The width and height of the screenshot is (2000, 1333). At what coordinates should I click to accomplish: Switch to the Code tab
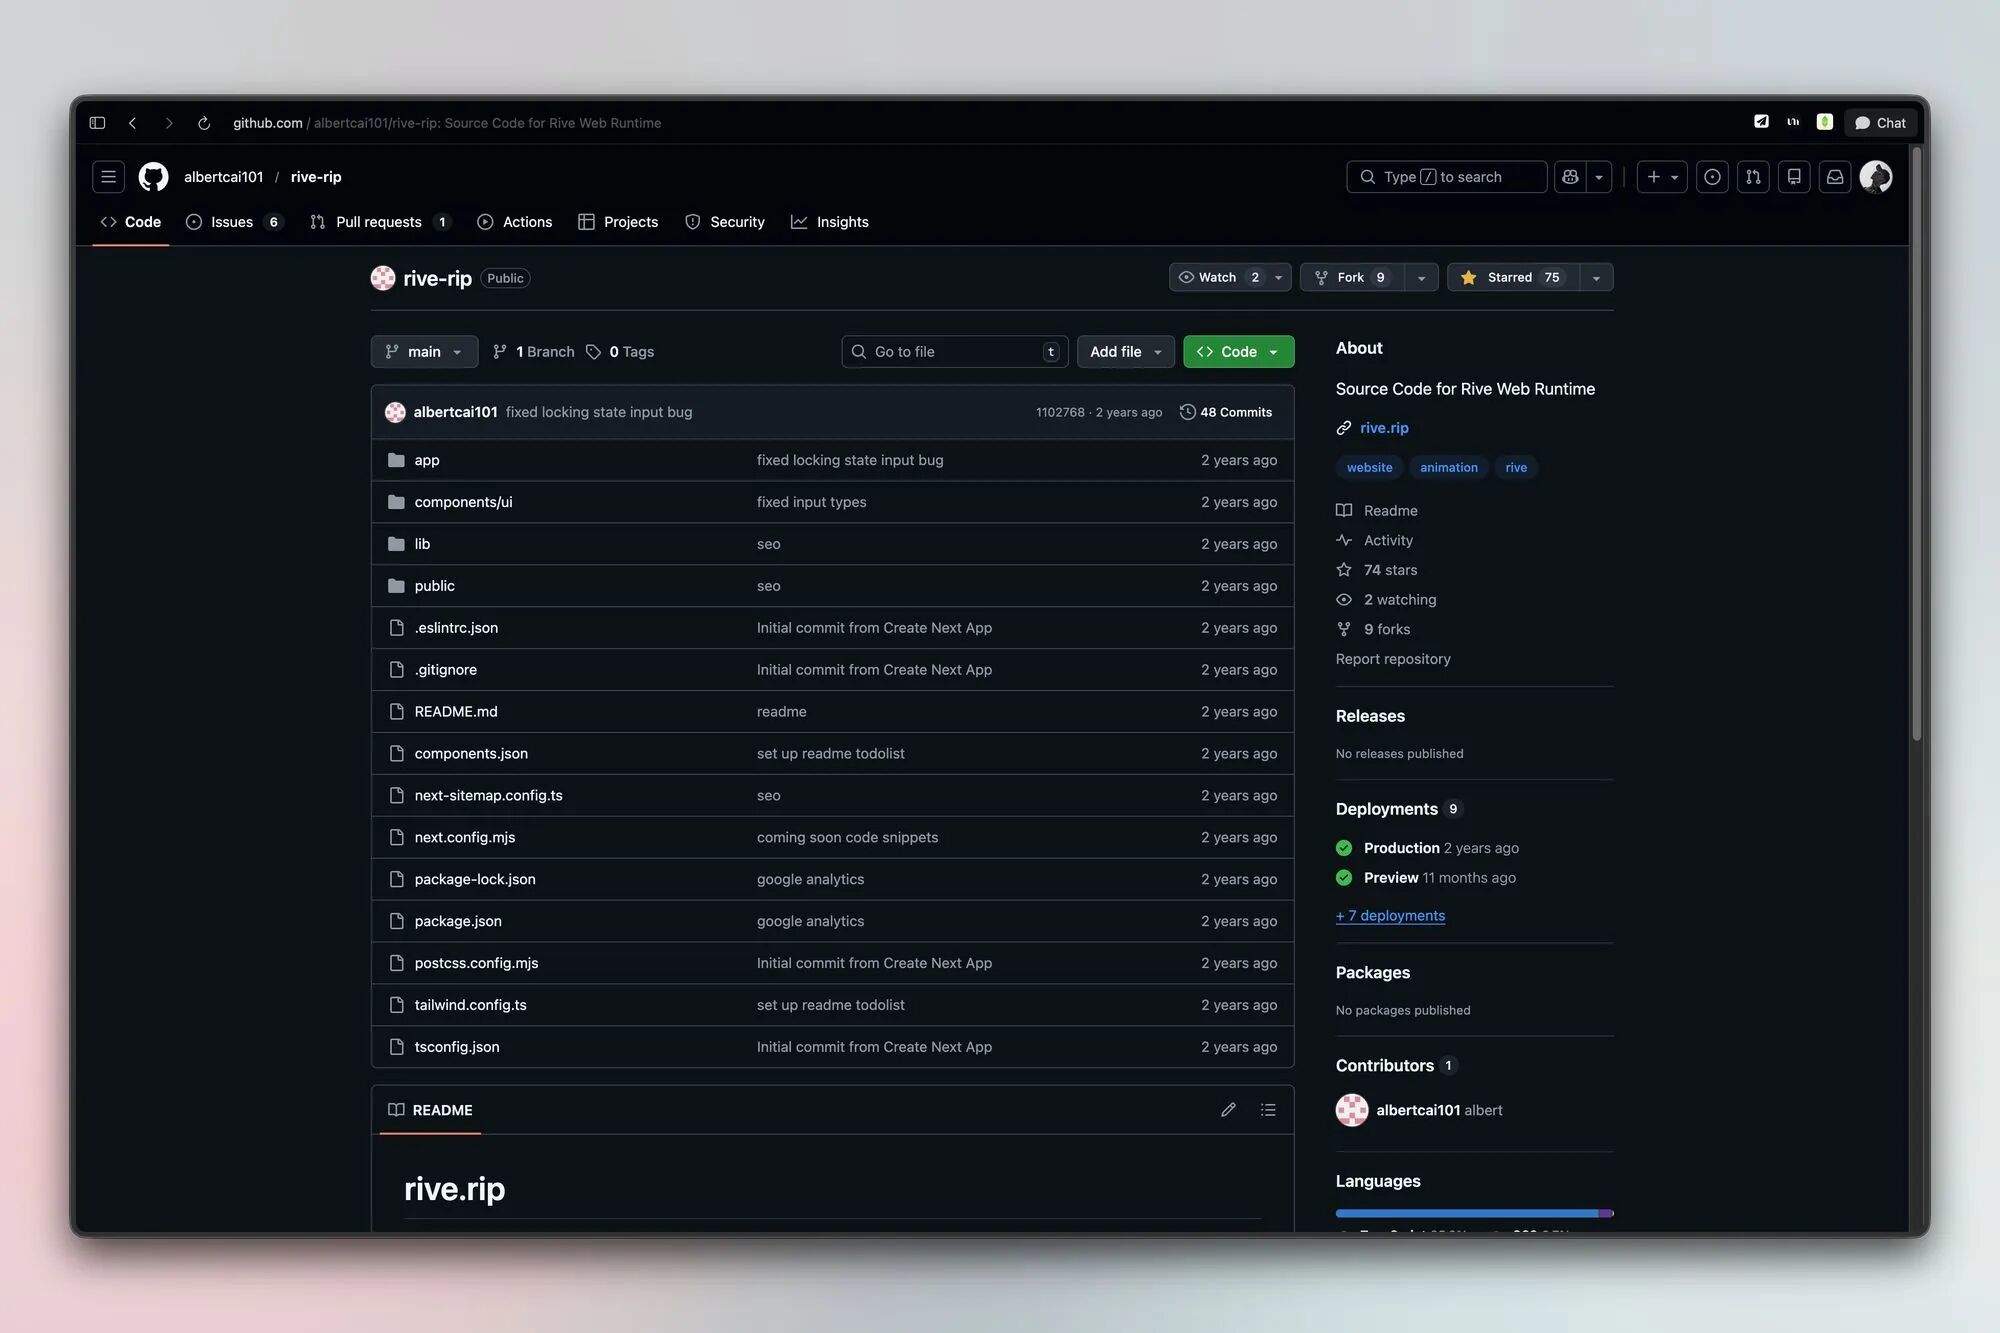pos(130,222)
